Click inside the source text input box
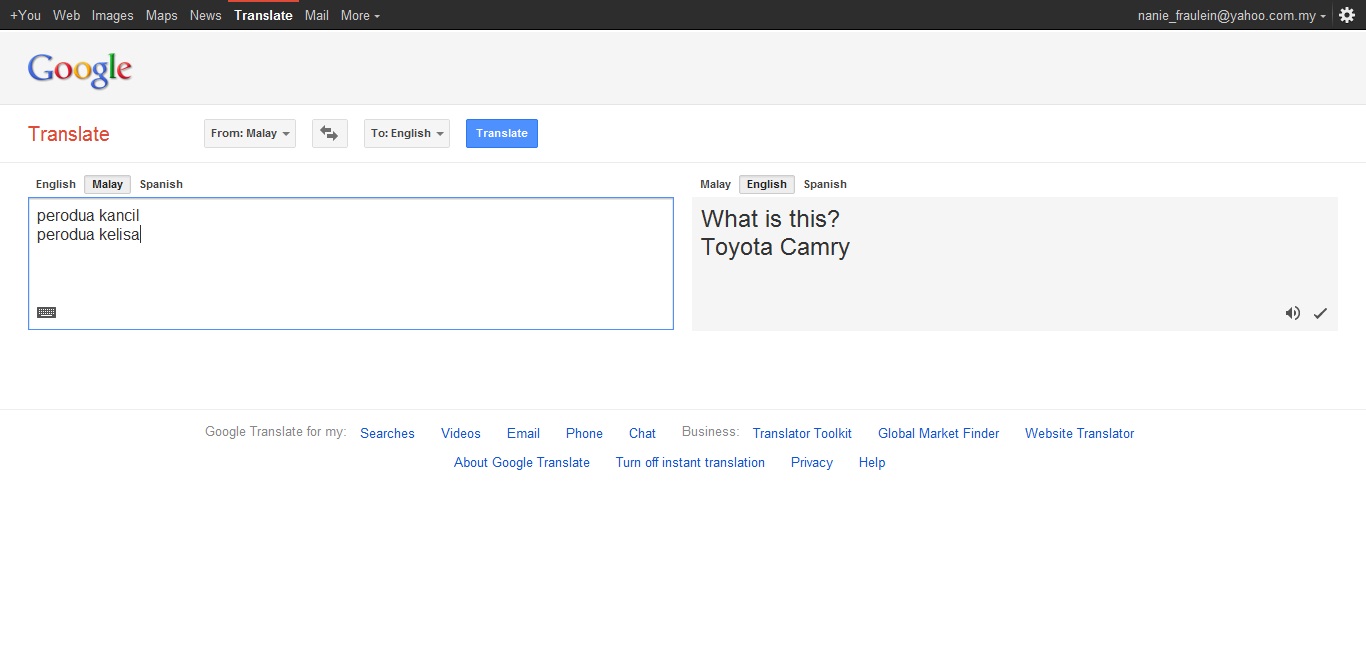The width and height of the screenshot is (1366, 667). pyautogui.click(x=351, y=264)
